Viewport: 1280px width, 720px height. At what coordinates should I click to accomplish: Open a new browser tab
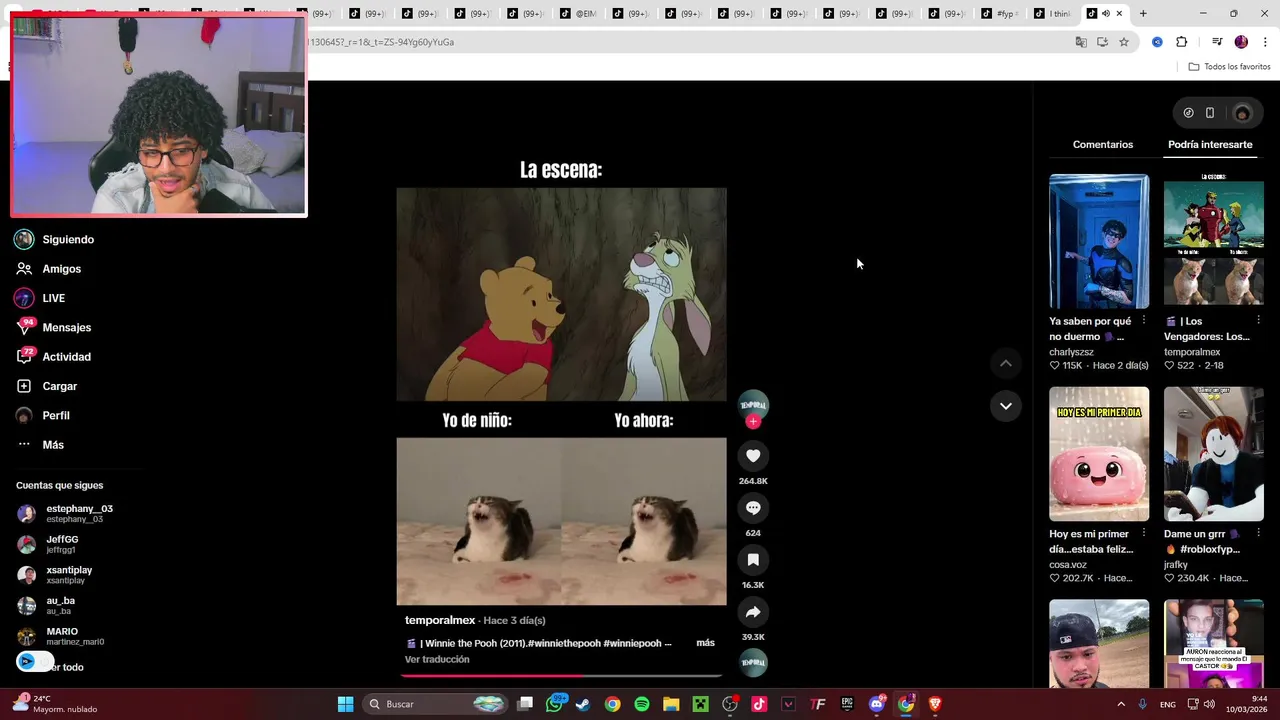(1143, 14)
